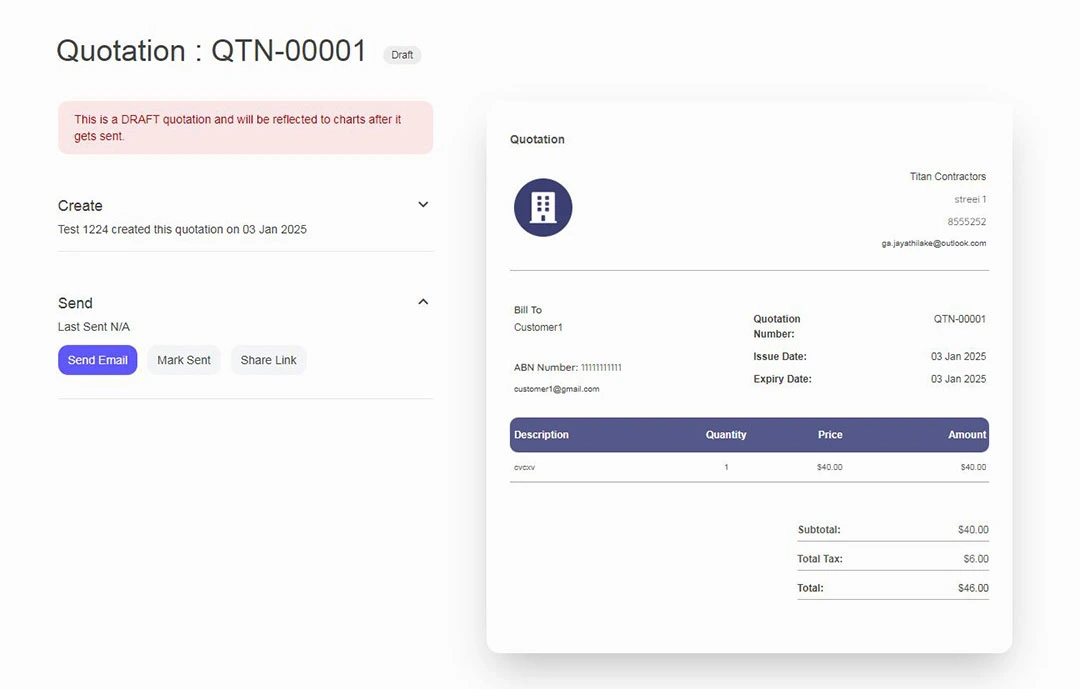This screenshot has width=1080, height=689.
Task: Click the Customer1 name under Bill To
Action: [538, 327]
